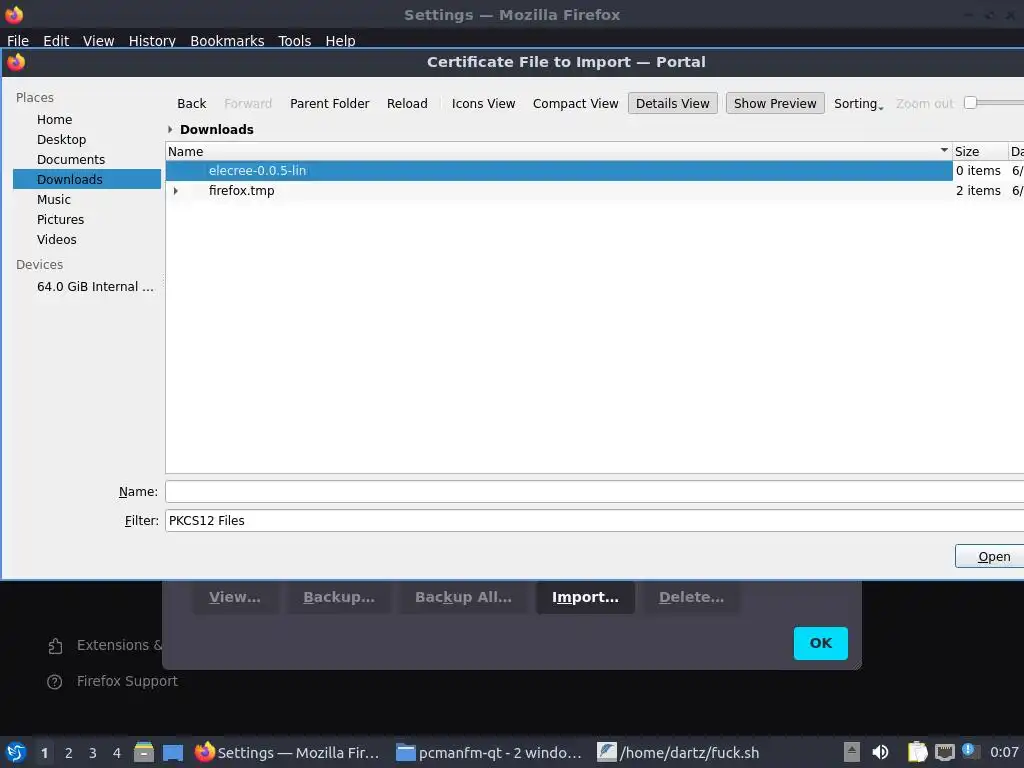This screenshot has width=1024, height=768.
Task: Click the Firefox Support help icon
Action: [55, 682]
